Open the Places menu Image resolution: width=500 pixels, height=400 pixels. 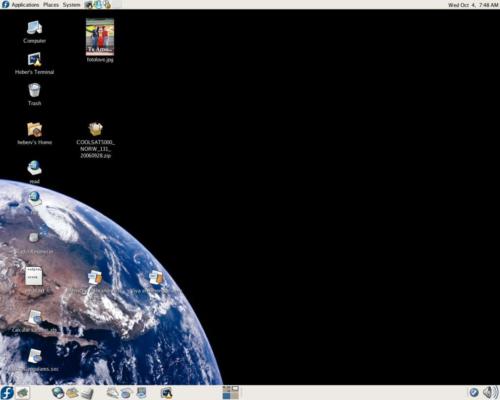[51, 5]
